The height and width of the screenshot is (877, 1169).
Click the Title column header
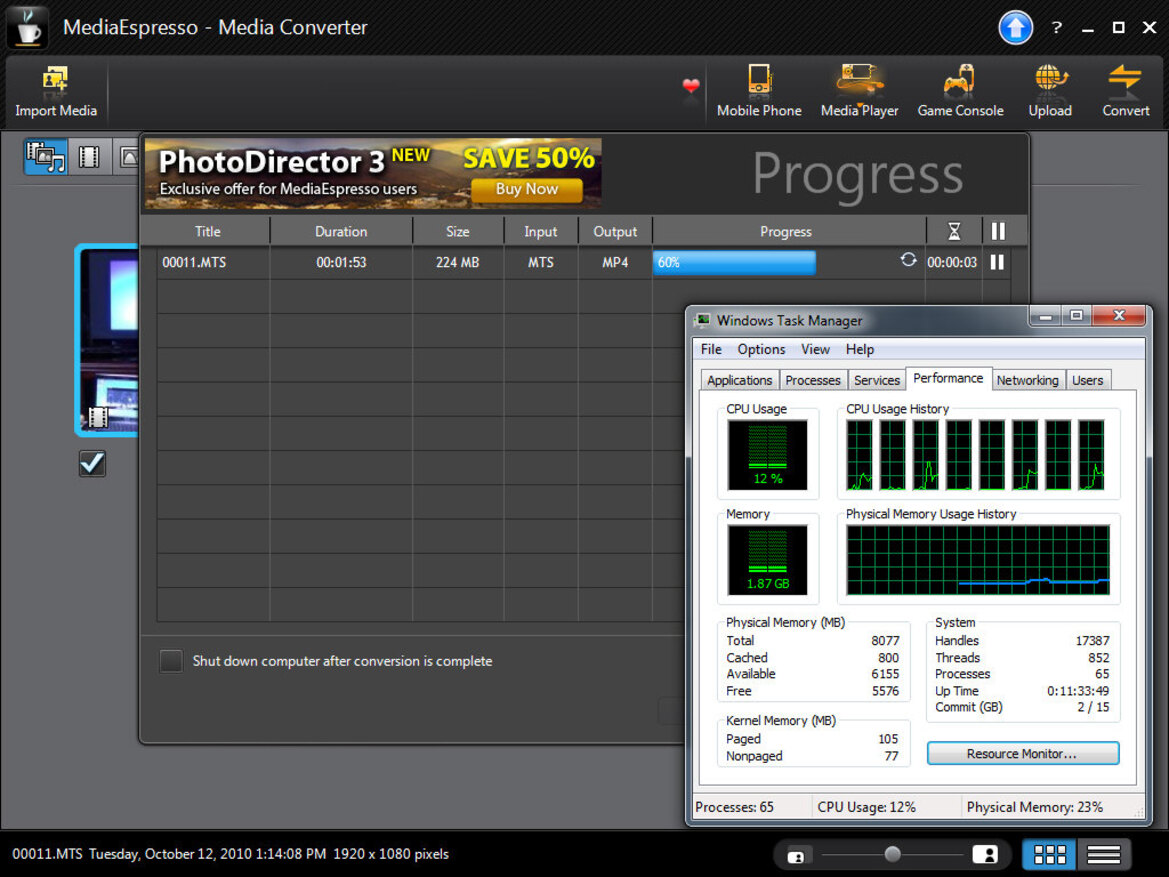pos(207,232)
